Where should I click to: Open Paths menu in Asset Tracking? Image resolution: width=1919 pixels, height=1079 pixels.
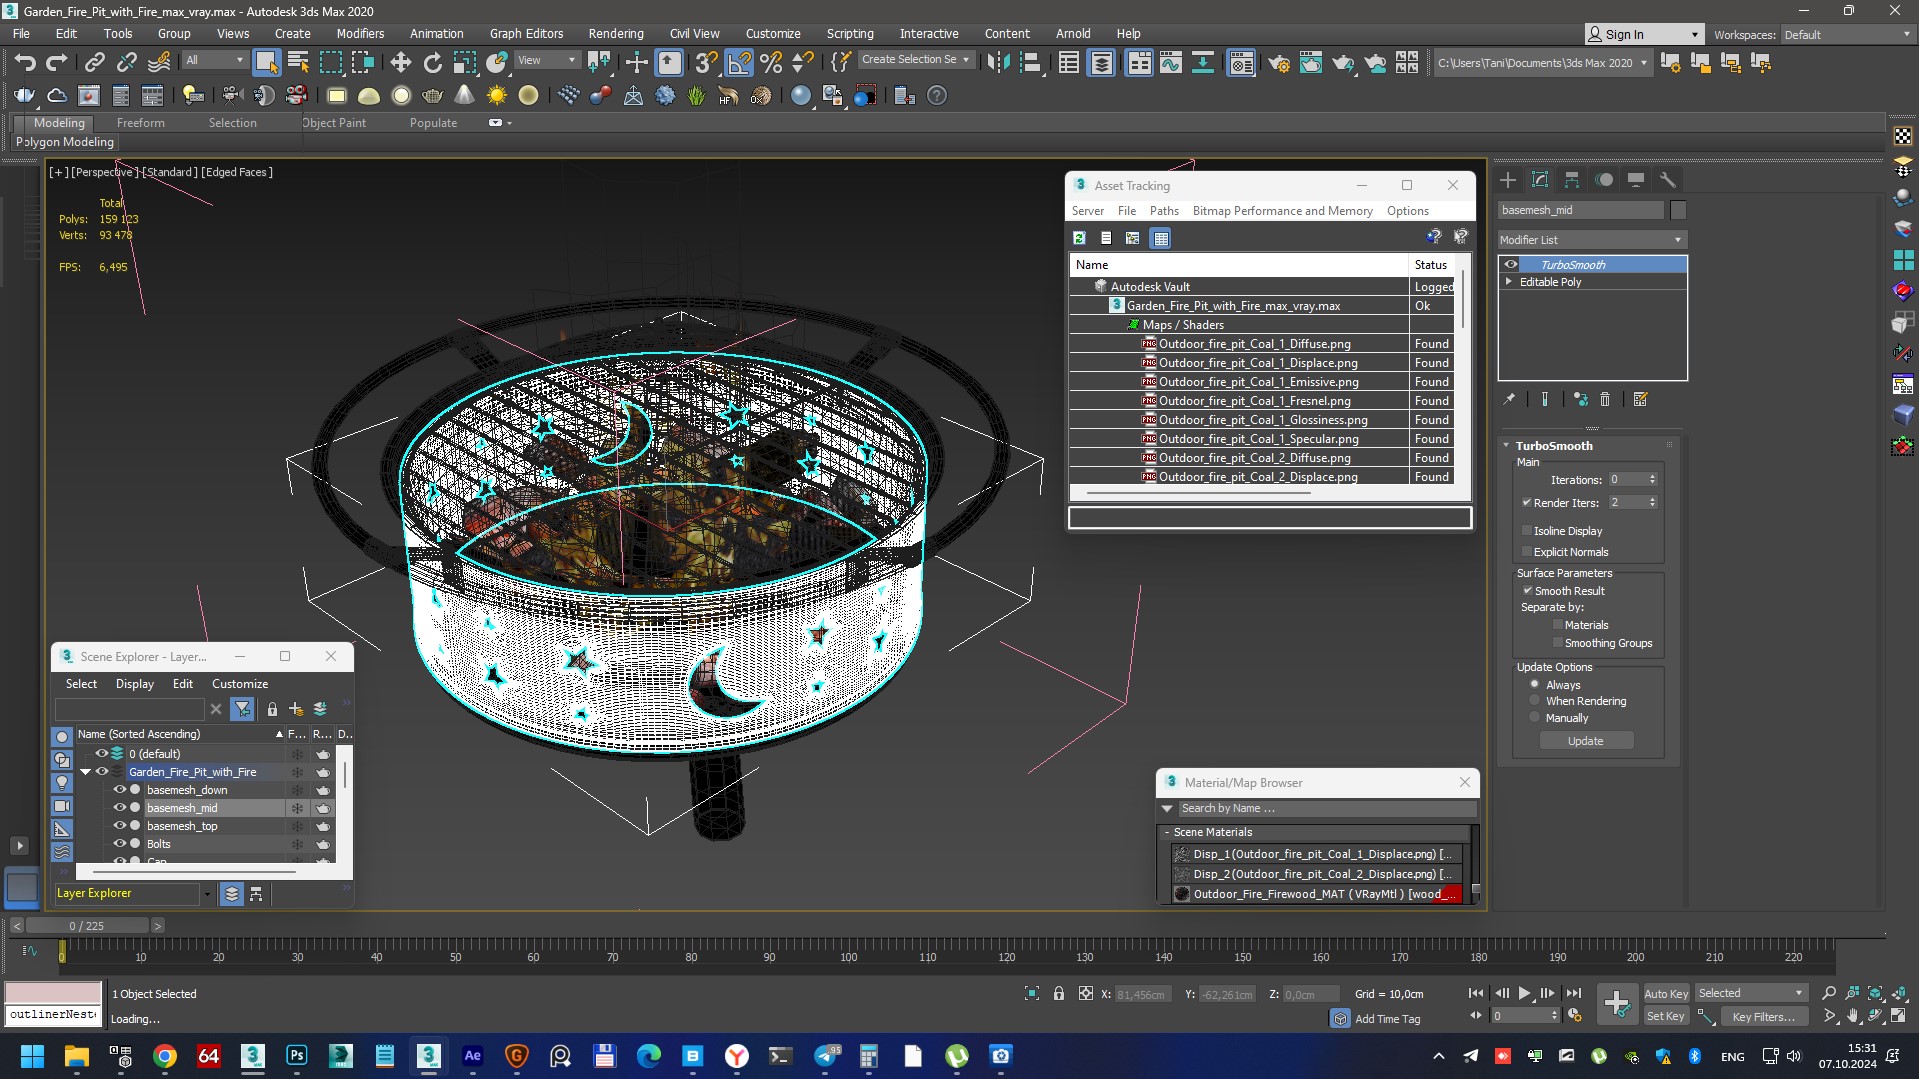tap(1164, 211)
